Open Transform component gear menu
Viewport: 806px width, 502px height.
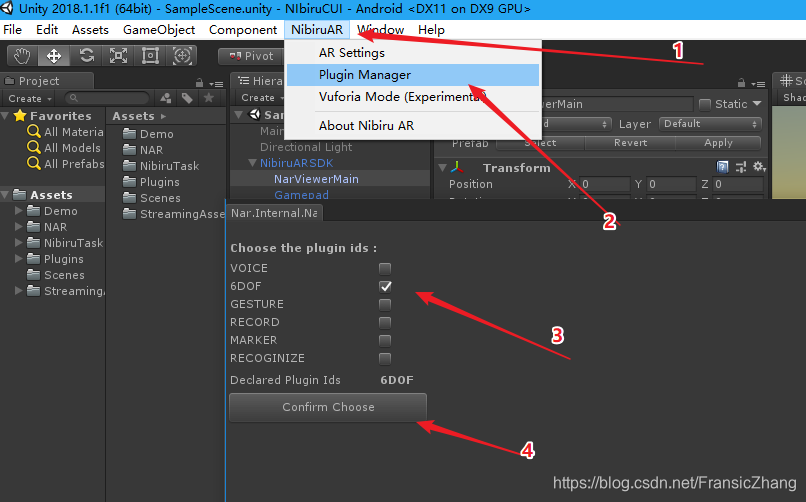pyautogui.click(x=759, y=166)
